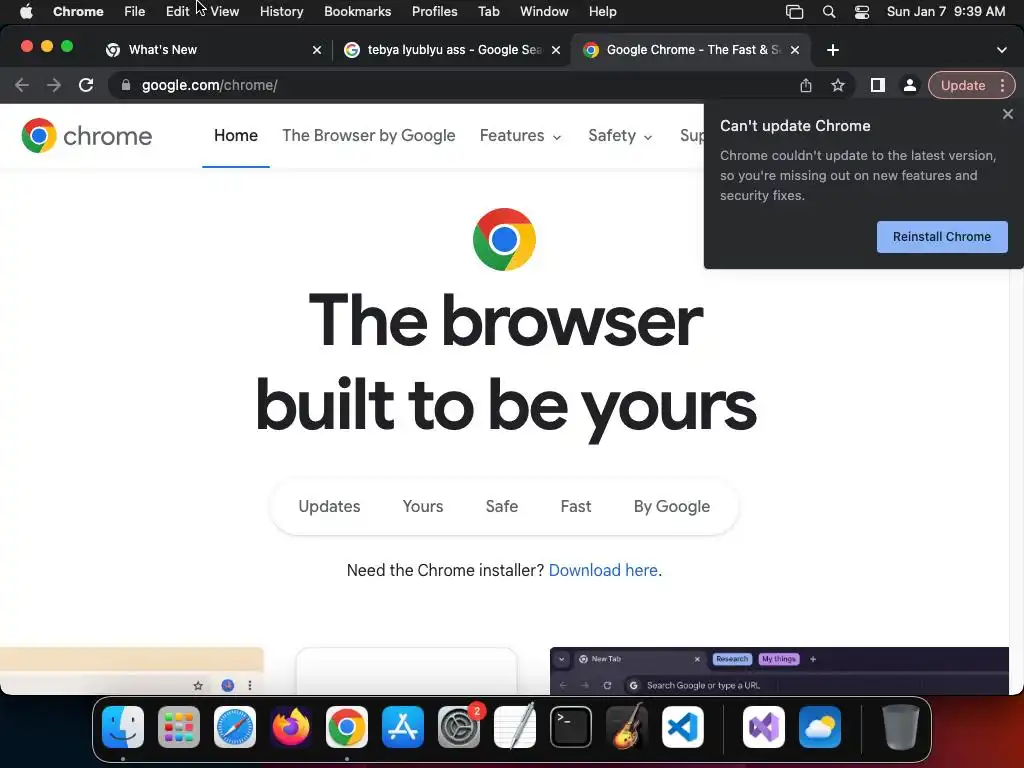This screenshot has width=1024, height=768.
Task: Open Visual Studio Code from the Dock
Action: point(682,727)
